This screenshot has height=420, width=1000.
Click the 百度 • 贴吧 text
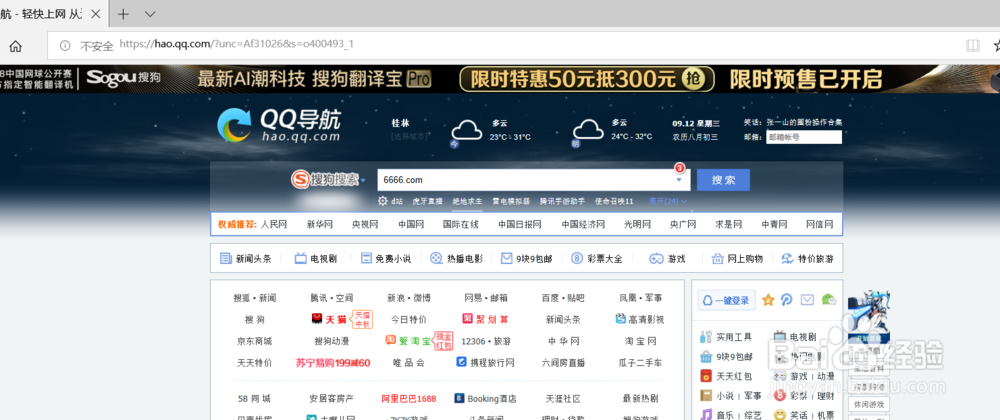click(562, 298)
